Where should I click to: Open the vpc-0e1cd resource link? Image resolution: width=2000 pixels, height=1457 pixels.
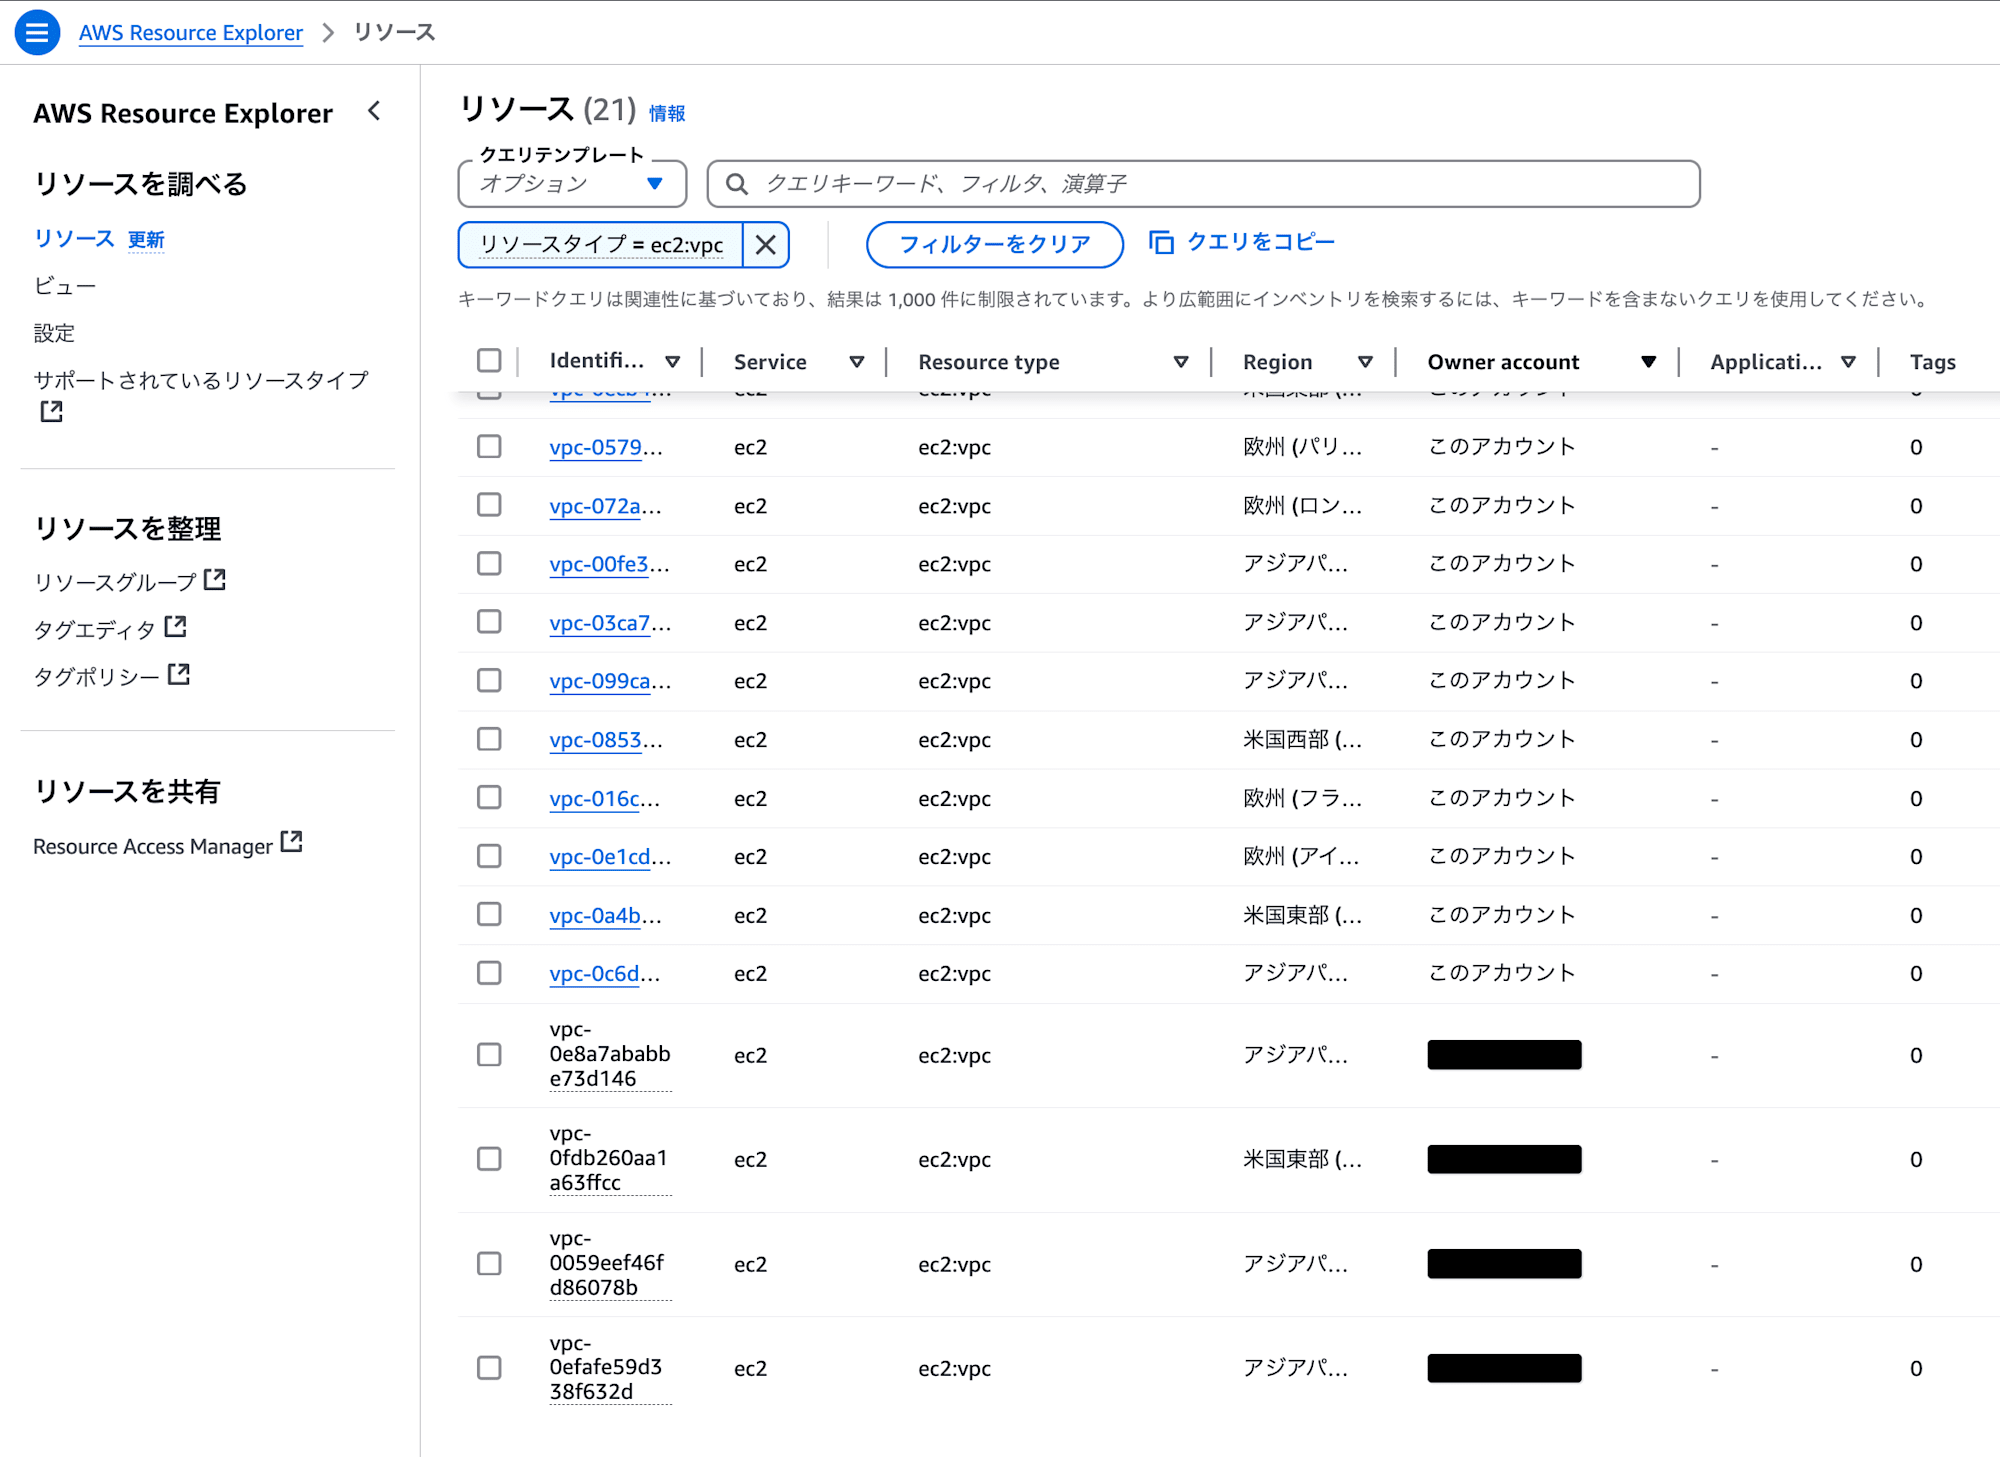609,857
